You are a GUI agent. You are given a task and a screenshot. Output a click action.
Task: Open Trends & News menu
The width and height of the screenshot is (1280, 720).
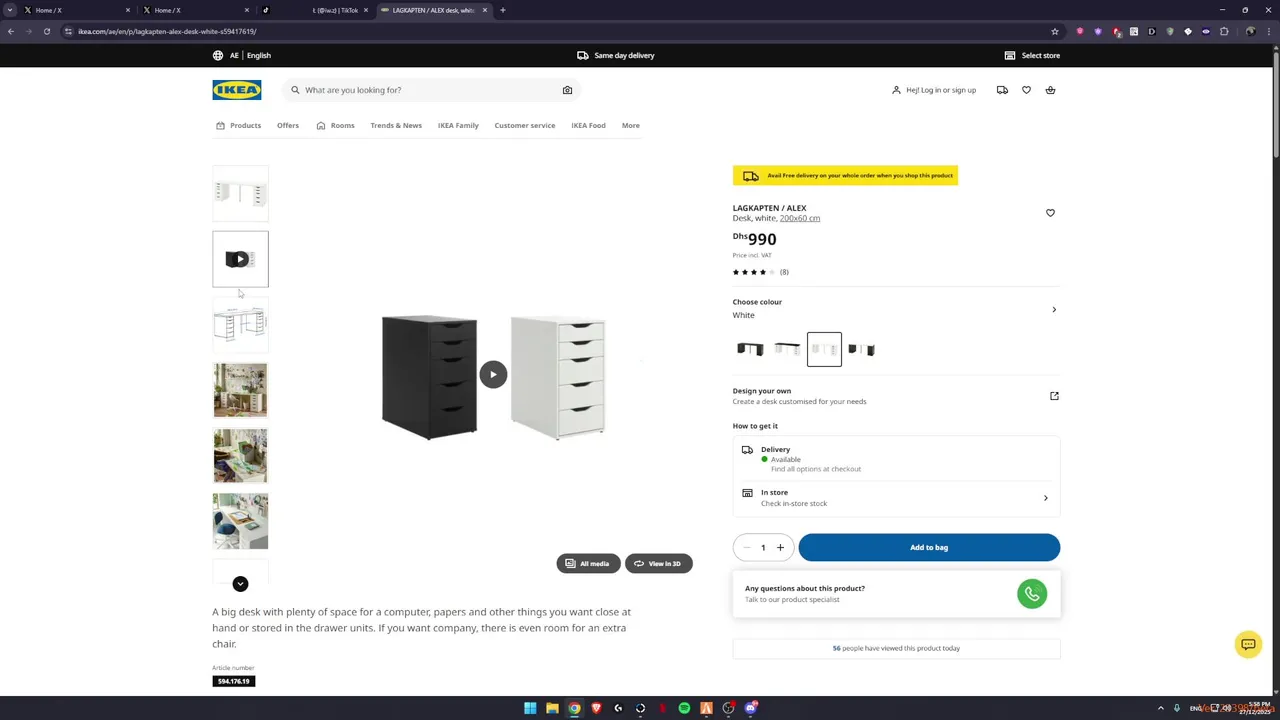pyautogui.click(x=396, y=126)
